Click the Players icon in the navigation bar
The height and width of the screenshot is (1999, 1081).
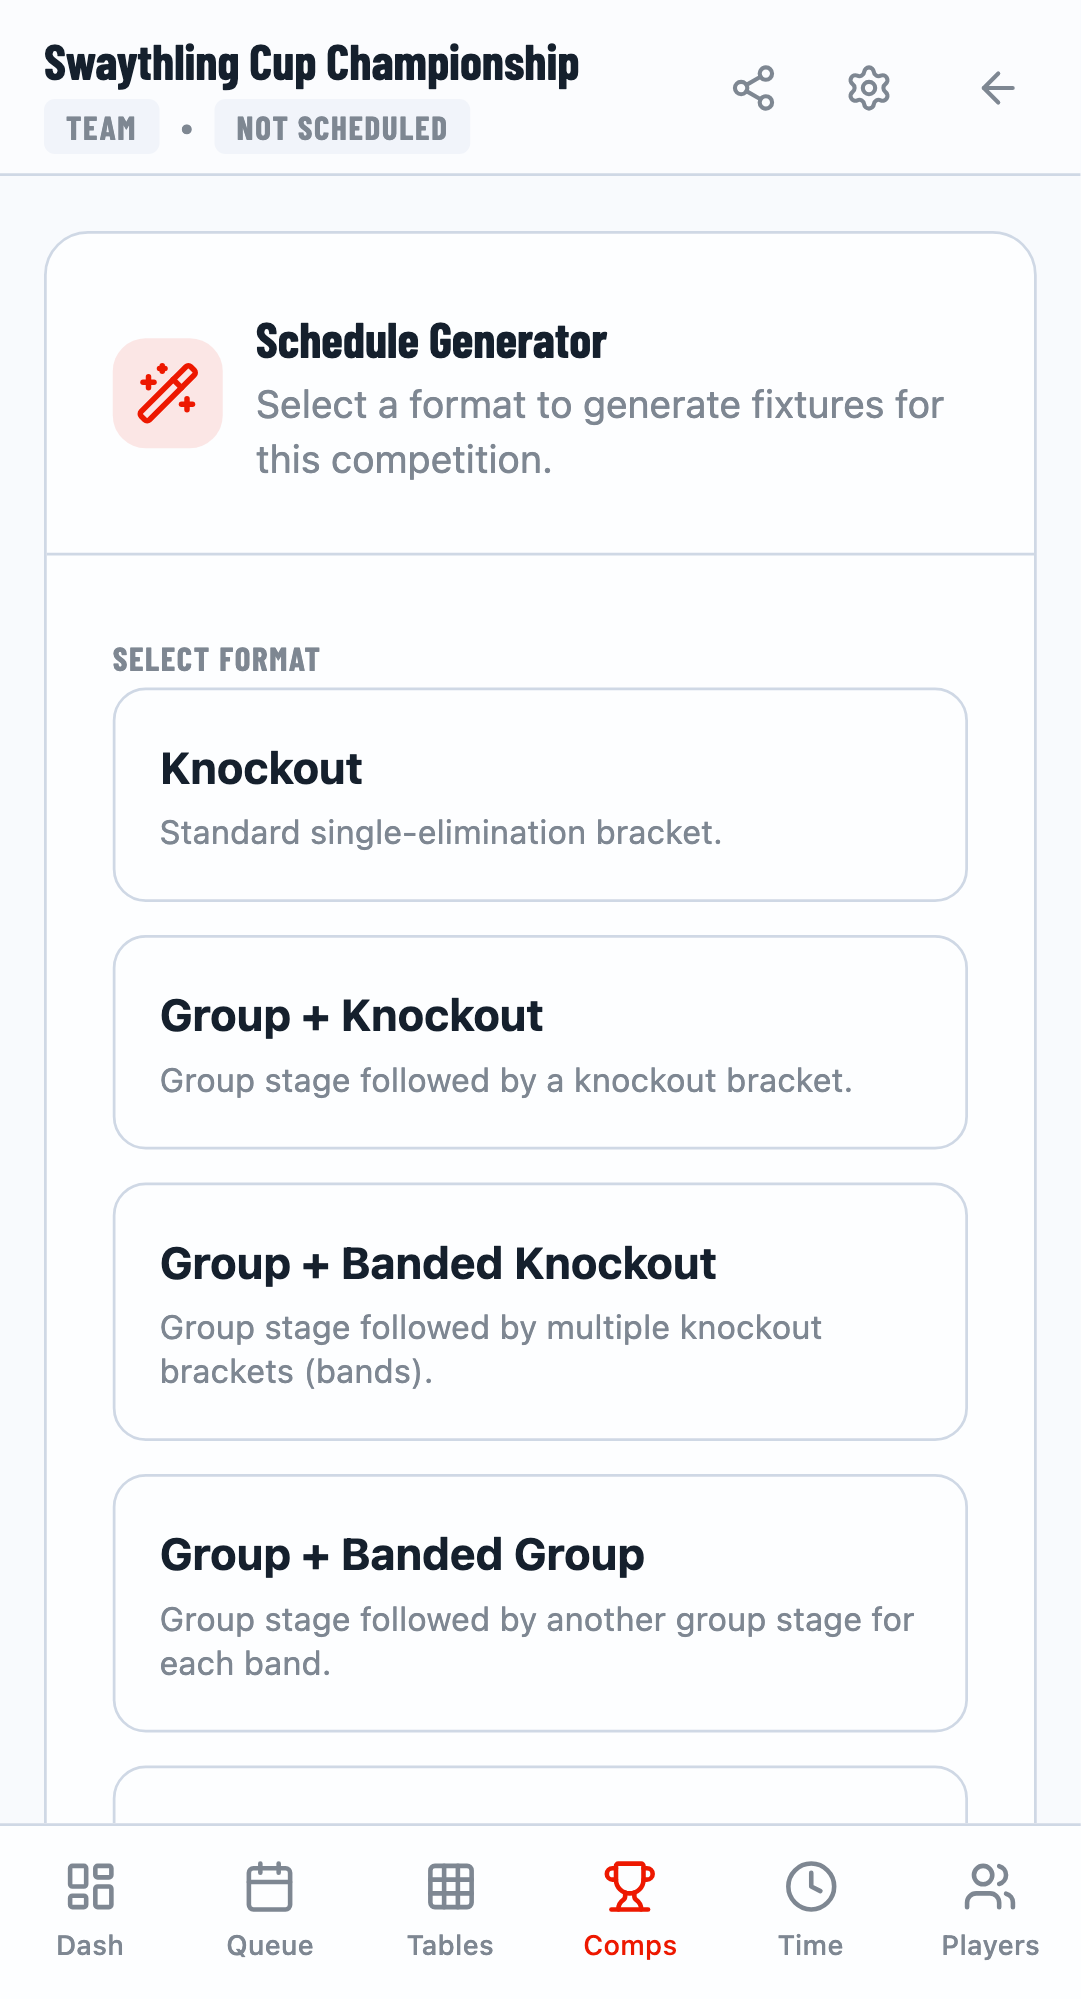(989, 1906)
